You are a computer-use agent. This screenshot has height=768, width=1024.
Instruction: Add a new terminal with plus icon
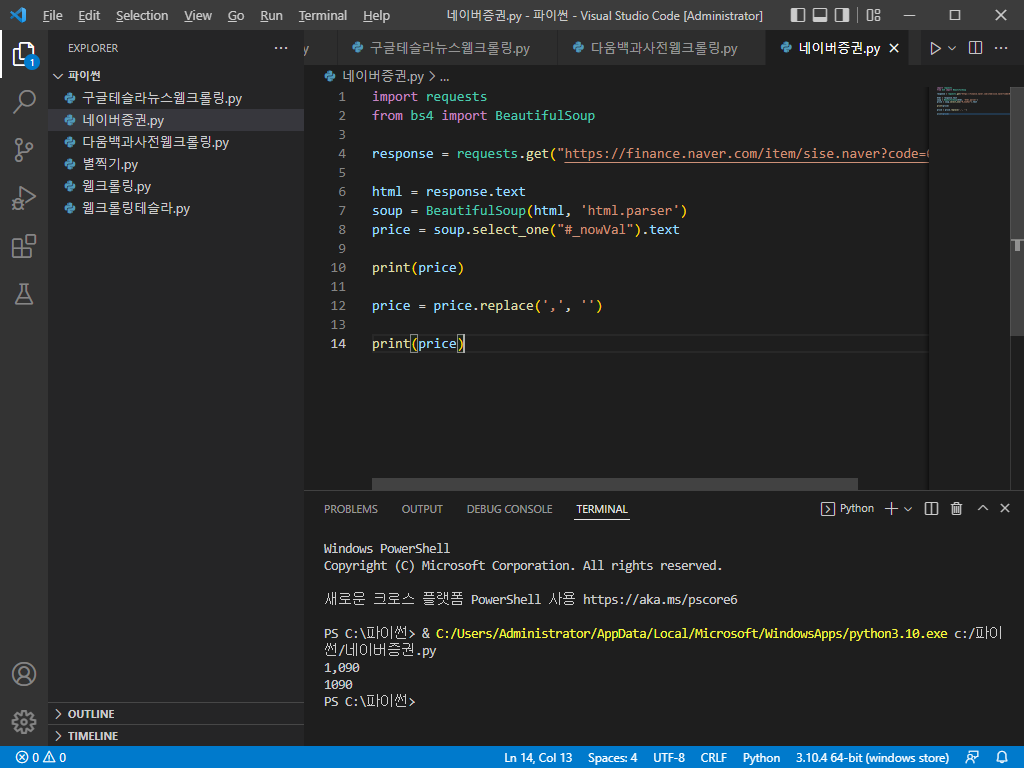click(x=891, y=509)
